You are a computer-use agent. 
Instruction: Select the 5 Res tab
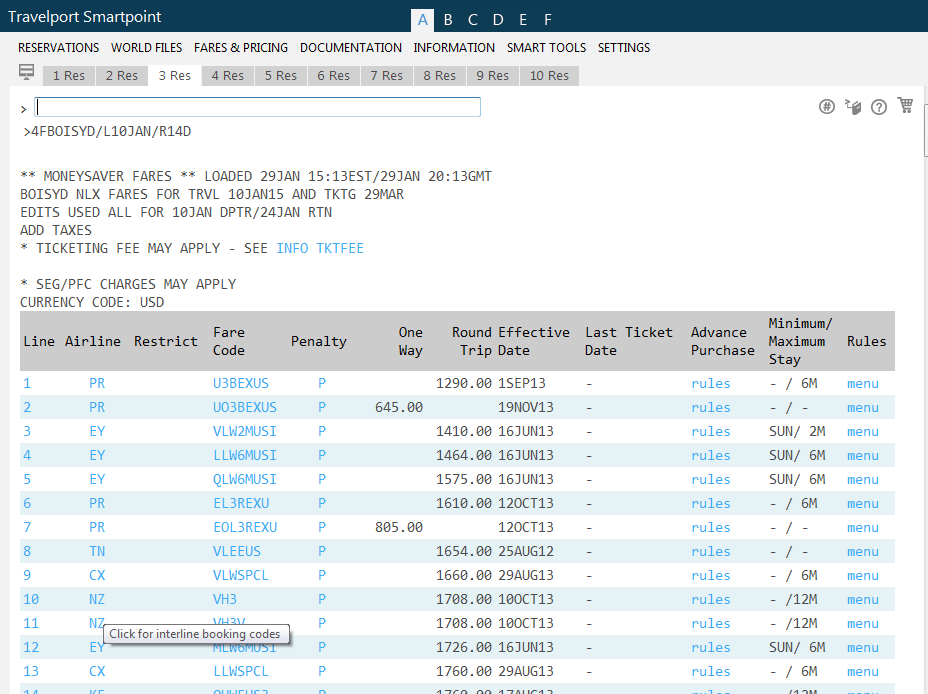click(281, 76)
